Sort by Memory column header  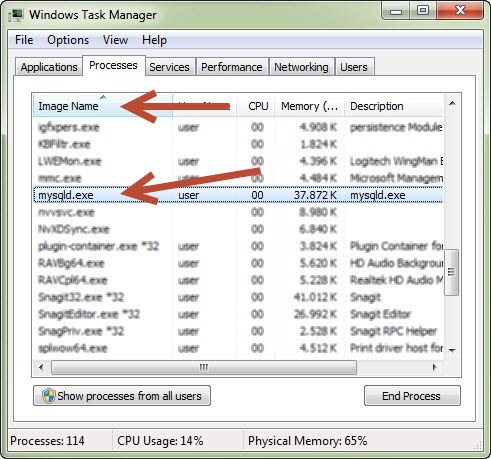[x=309, y=106]
